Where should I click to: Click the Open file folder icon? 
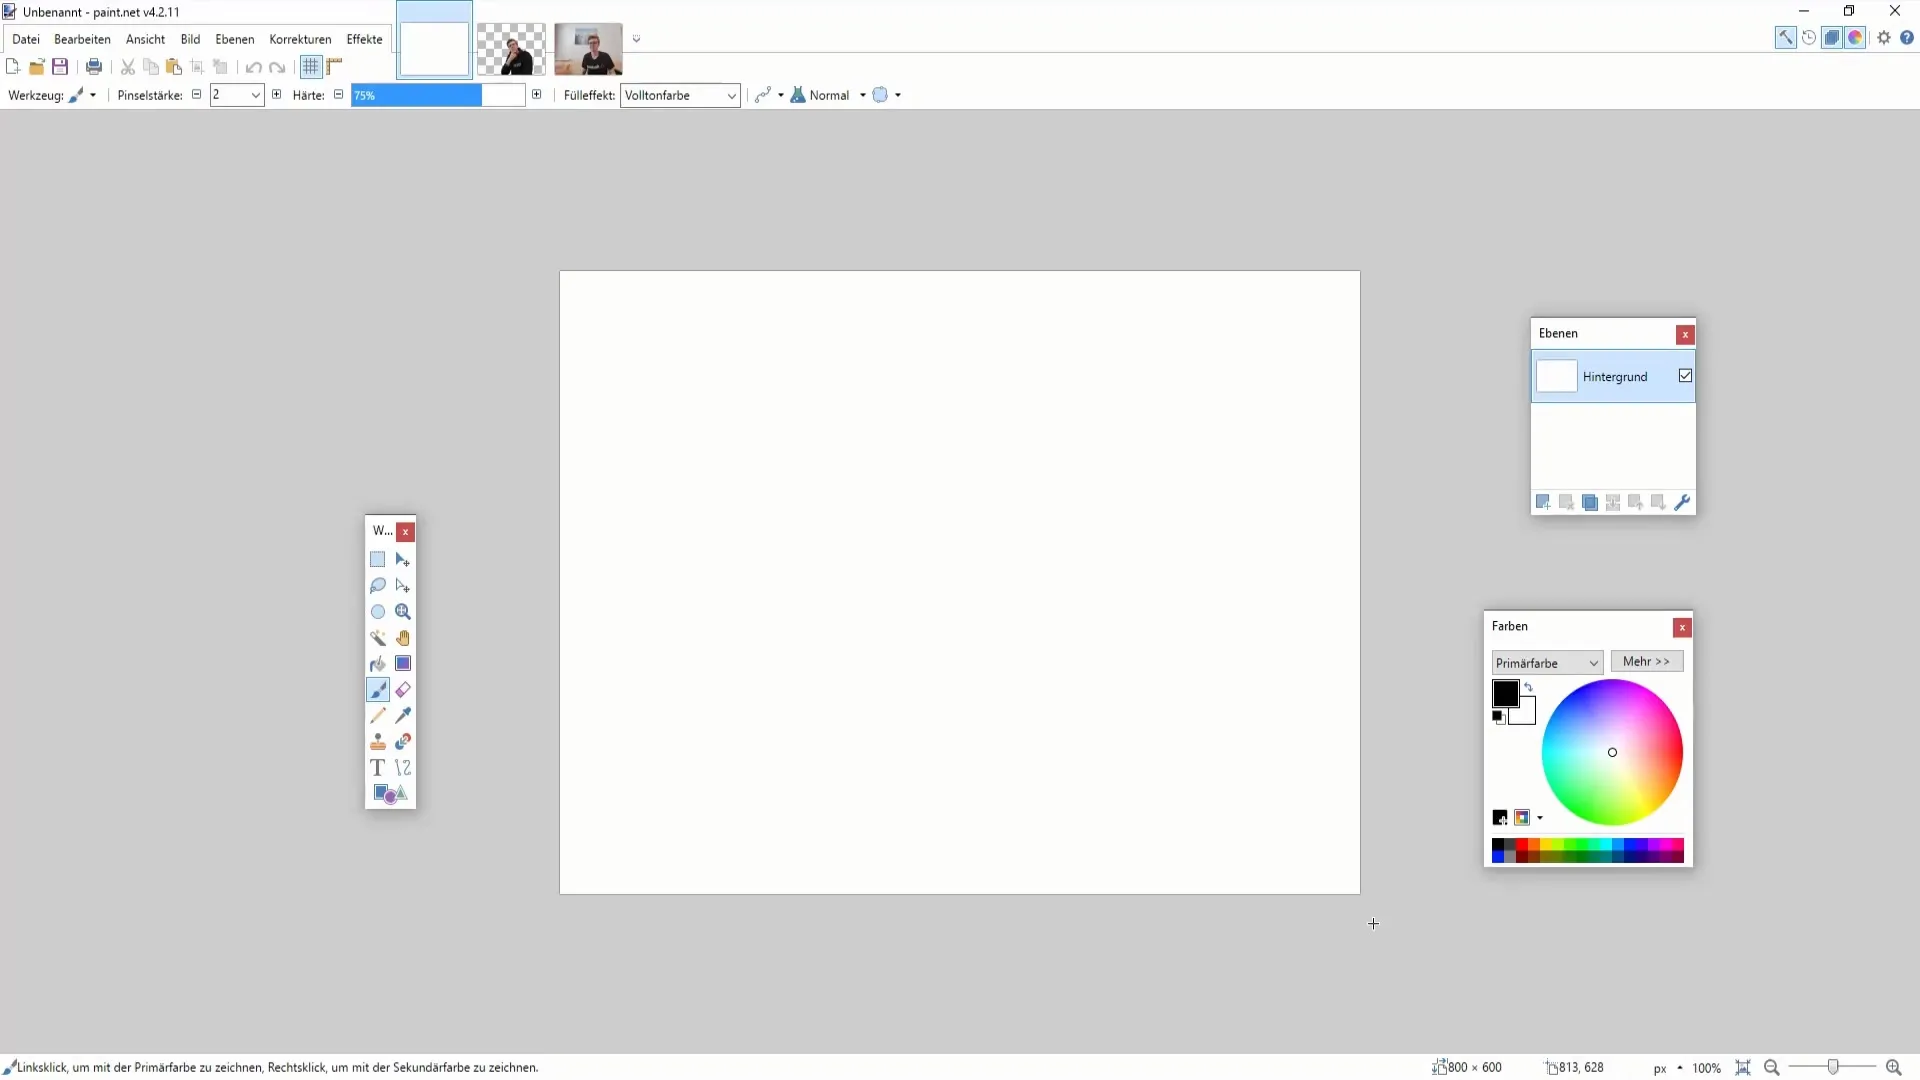36,67
